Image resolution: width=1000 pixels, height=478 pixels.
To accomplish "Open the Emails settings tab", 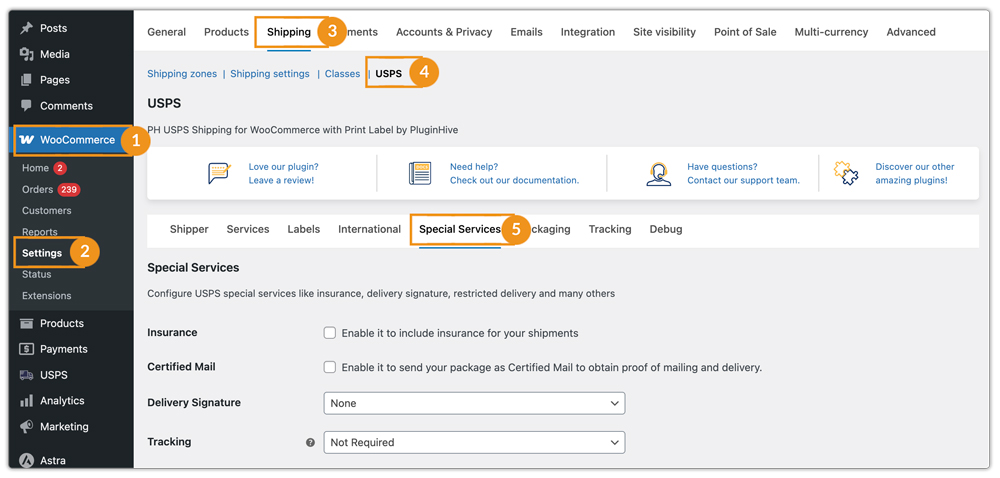I will coord(526,32).
